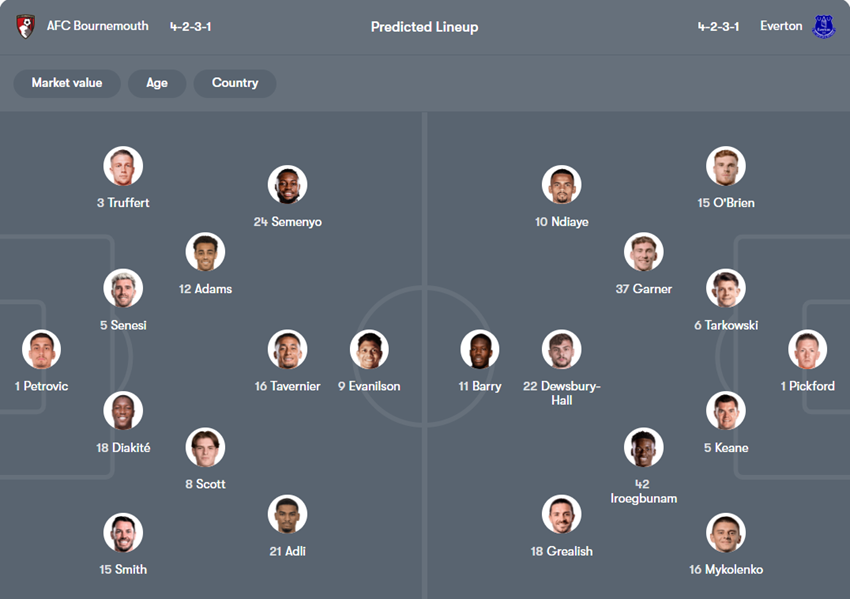Click Tavernier's player photo
This screenshot has width=850, height=599.
(x=288, y=350)
